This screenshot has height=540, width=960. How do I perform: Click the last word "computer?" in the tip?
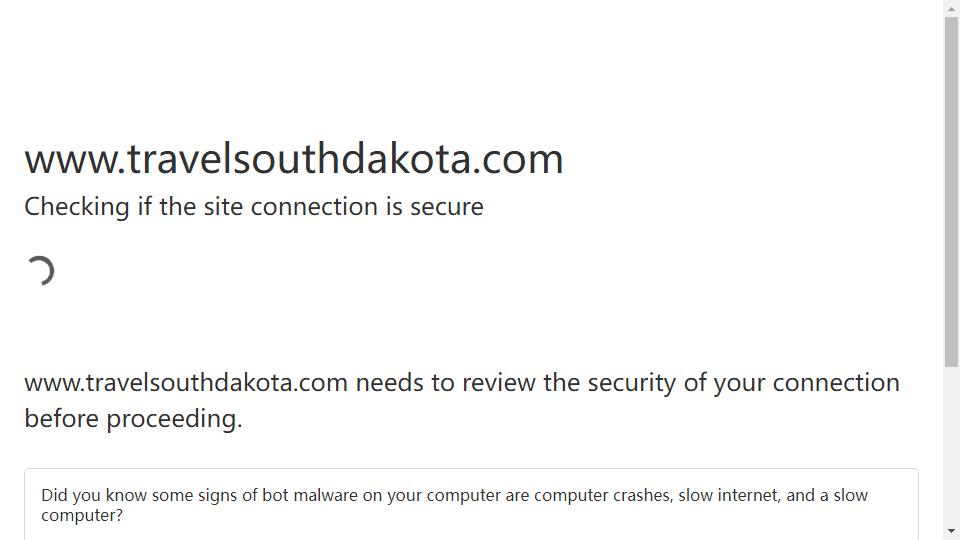point(82,516)
